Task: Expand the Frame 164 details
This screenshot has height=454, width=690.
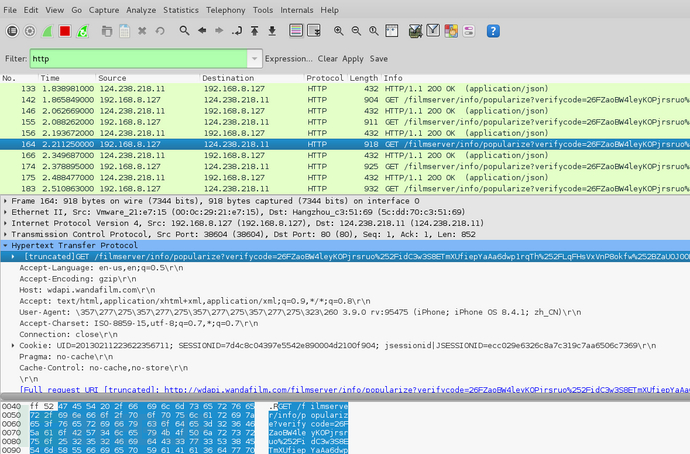Action: [5, 201]
